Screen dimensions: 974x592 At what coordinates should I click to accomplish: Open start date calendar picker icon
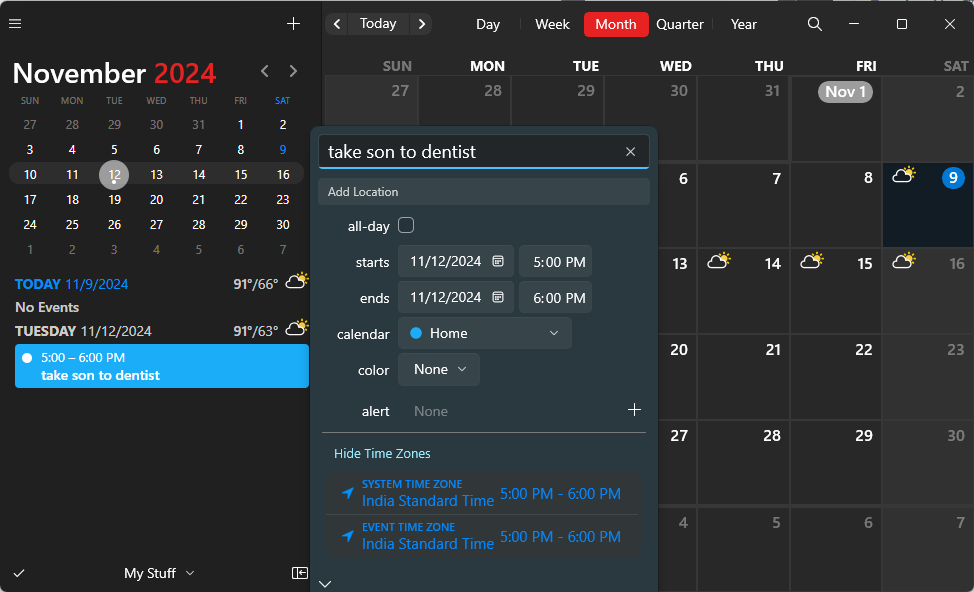[498, 262]
